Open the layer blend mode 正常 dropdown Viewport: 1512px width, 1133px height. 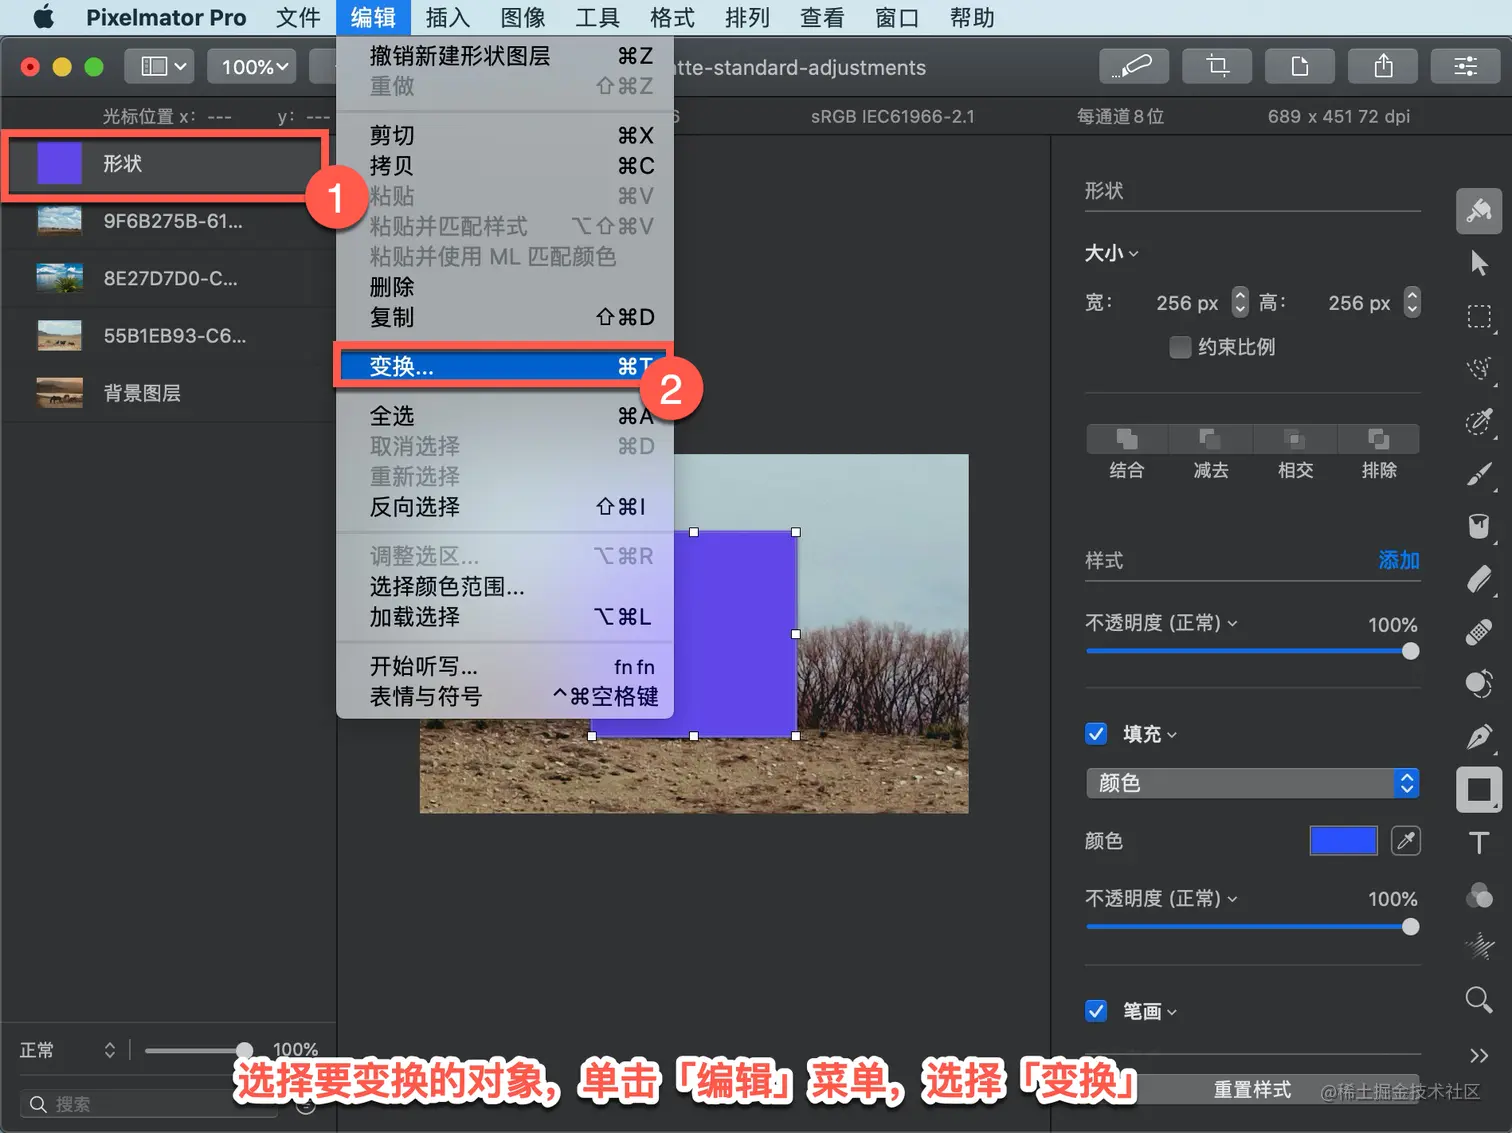[x=68, y=1050]
